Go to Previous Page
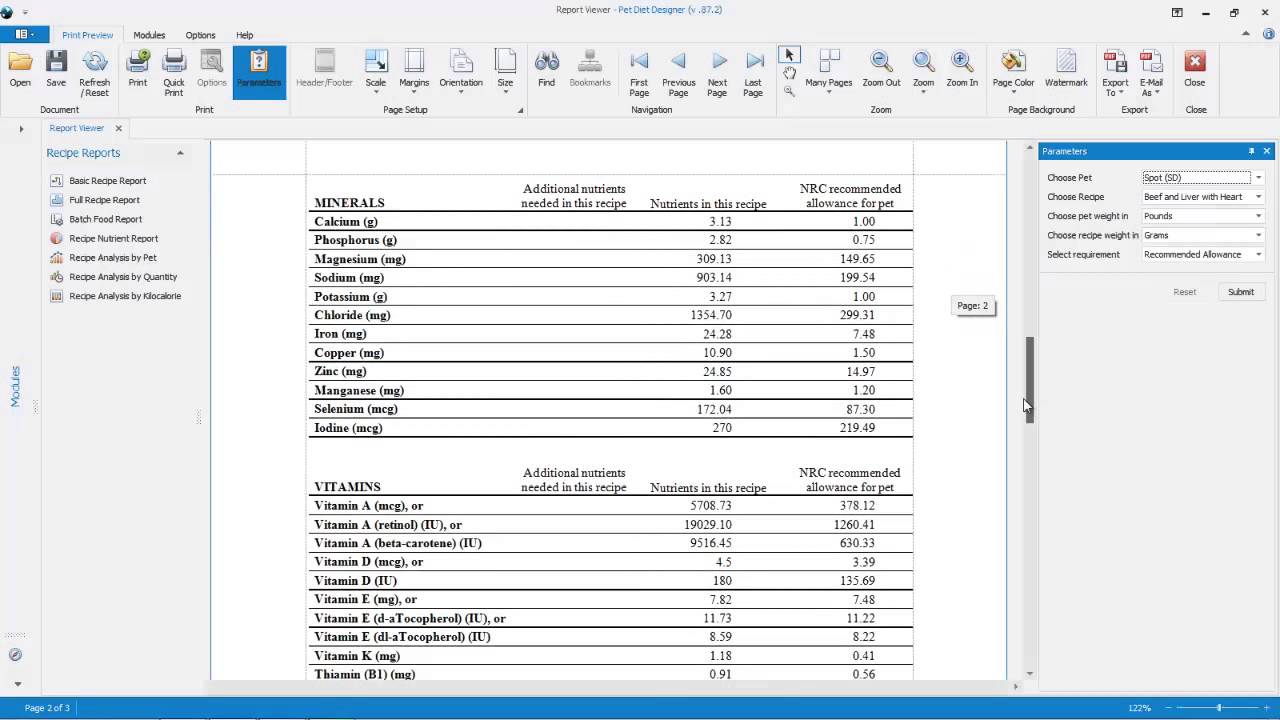This screenshot has height=720, width=1280. [678, 73]
